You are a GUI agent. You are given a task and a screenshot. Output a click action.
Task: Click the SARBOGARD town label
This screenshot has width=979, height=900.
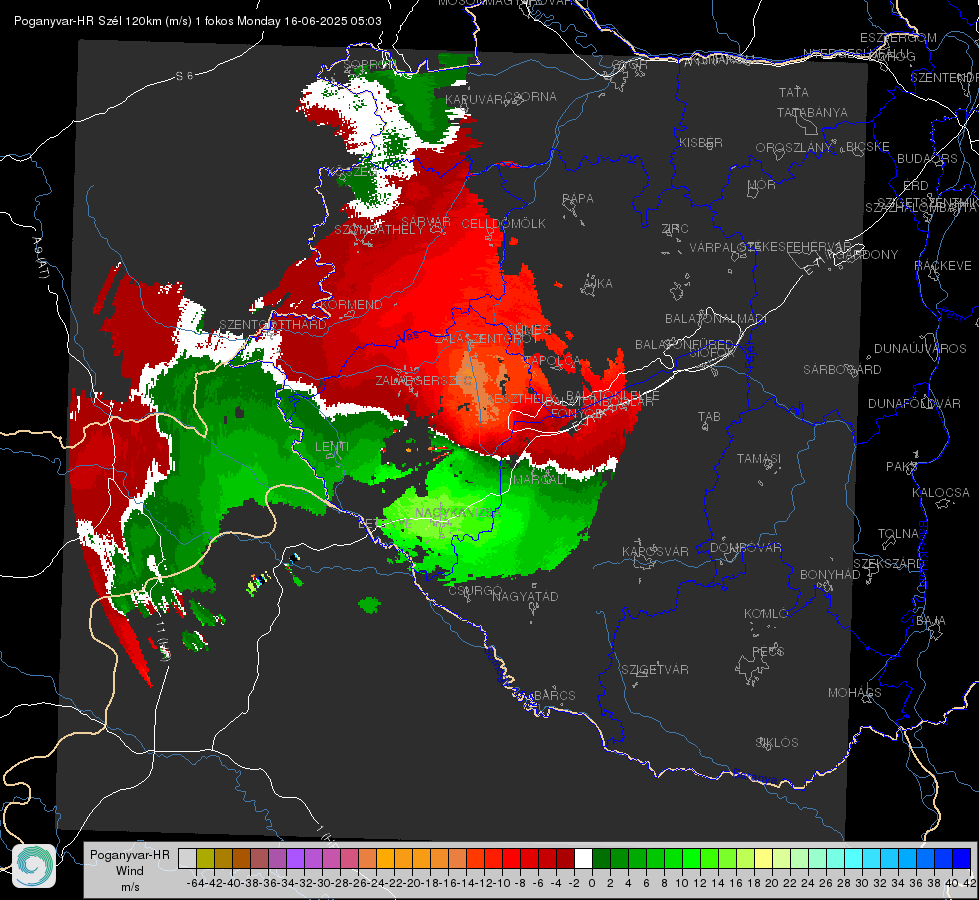click(842, 370)
